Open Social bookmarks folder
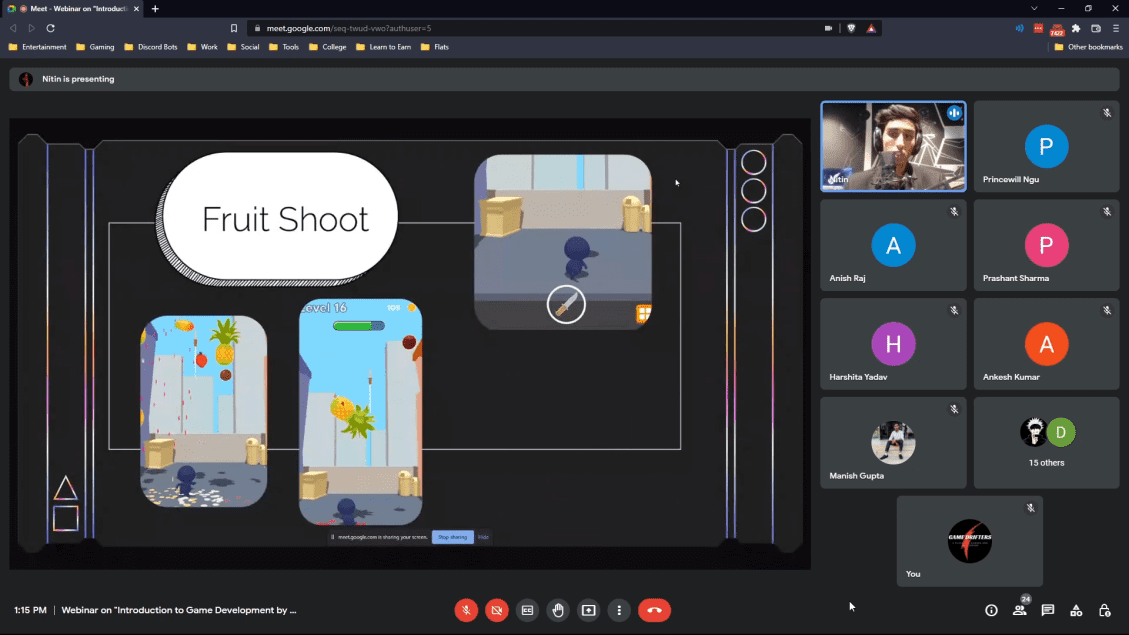The image size is (1129, 635). 243,47
